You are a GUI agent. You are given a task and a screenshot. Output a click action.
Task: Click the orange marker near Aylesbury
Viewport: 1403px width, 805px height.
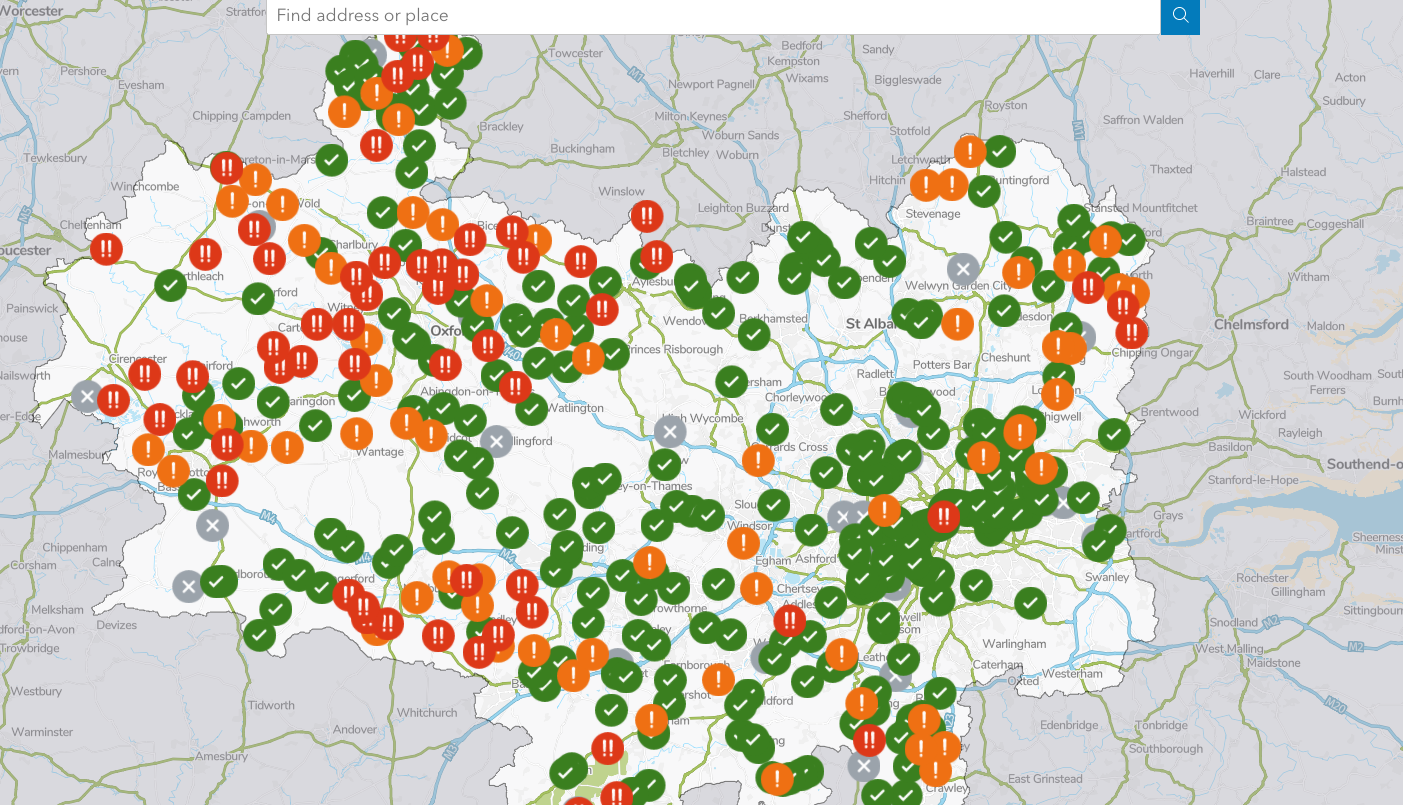[537, 240]
